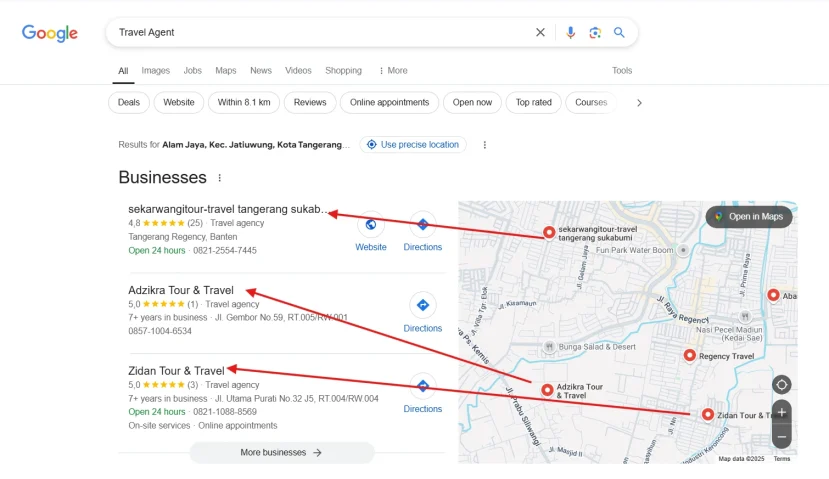Viewport: 829px width, 479px height.
Task: Switch to the News tab
Action: [261, 70]
